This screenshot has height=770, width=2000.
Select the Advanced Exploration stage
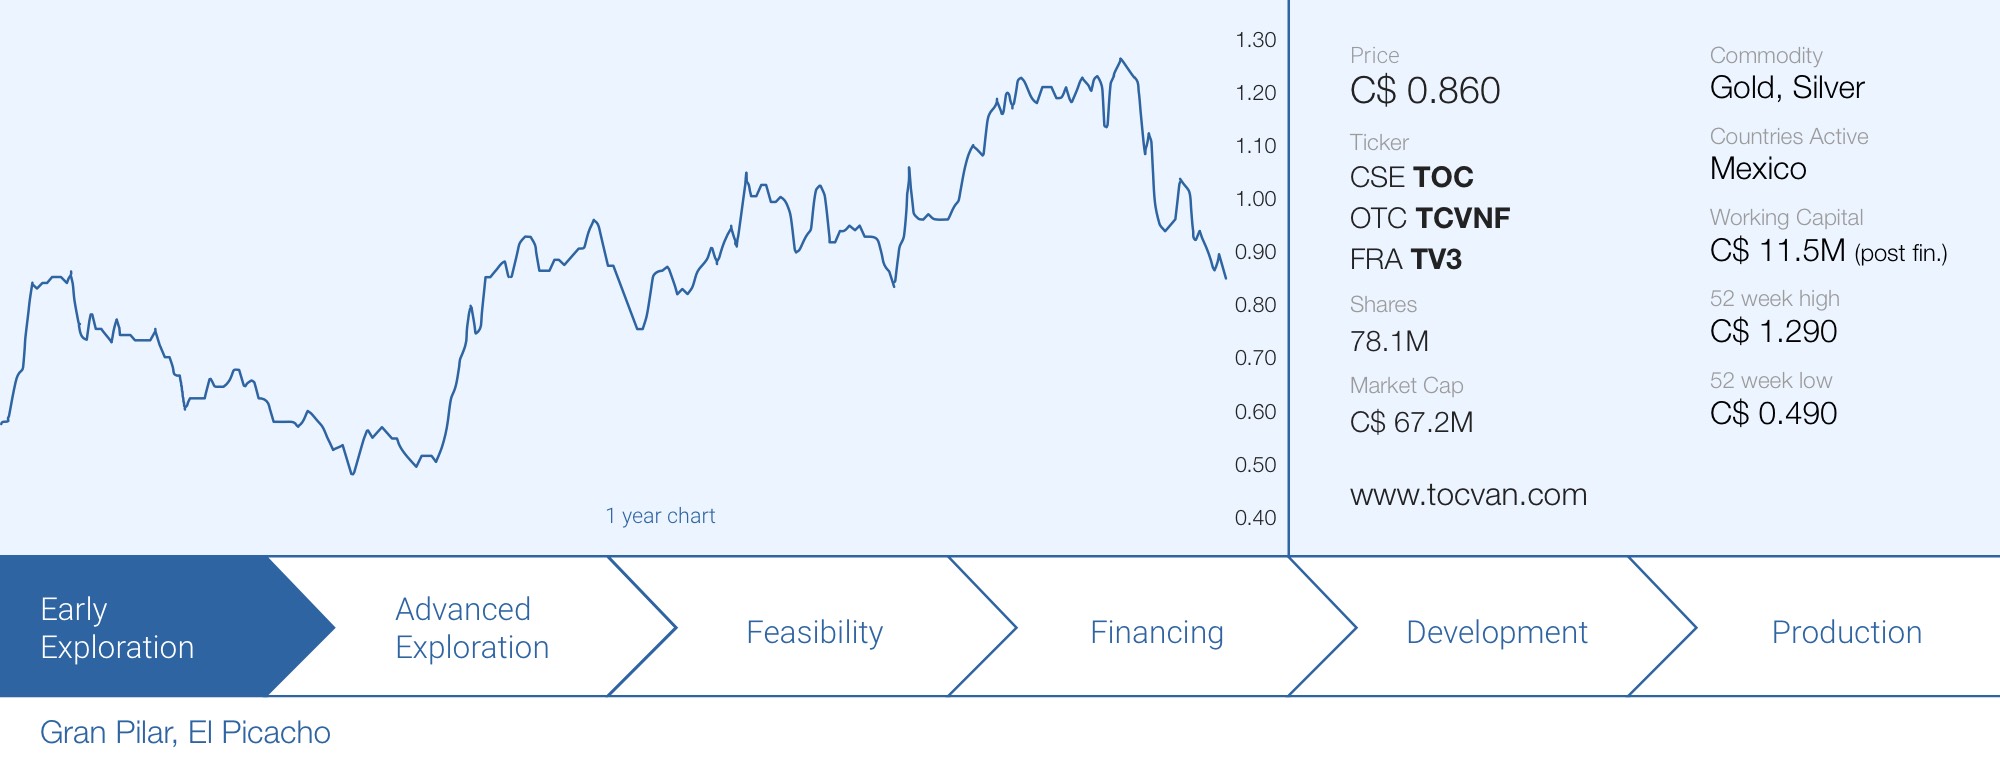pos(472,628)
